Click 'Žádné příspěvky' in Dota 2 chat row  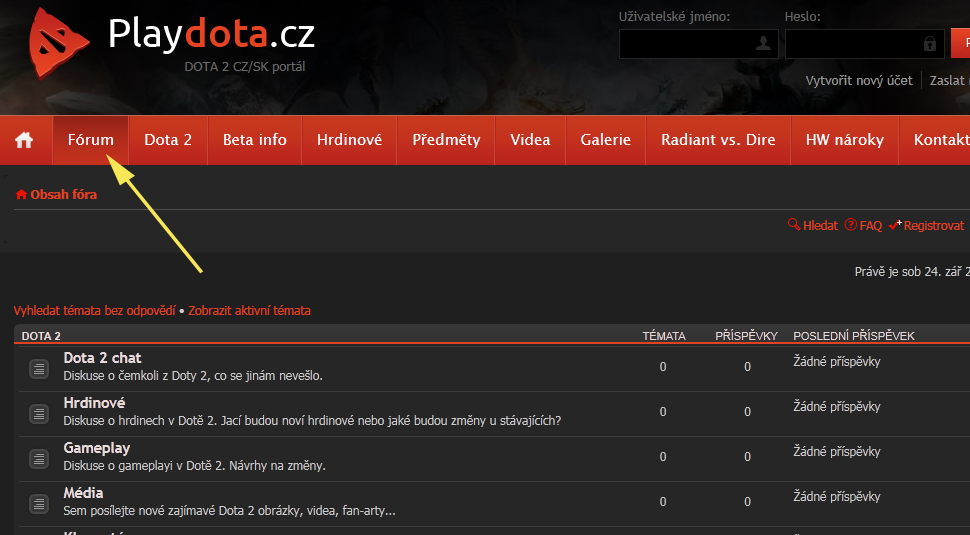coord(836,361)
